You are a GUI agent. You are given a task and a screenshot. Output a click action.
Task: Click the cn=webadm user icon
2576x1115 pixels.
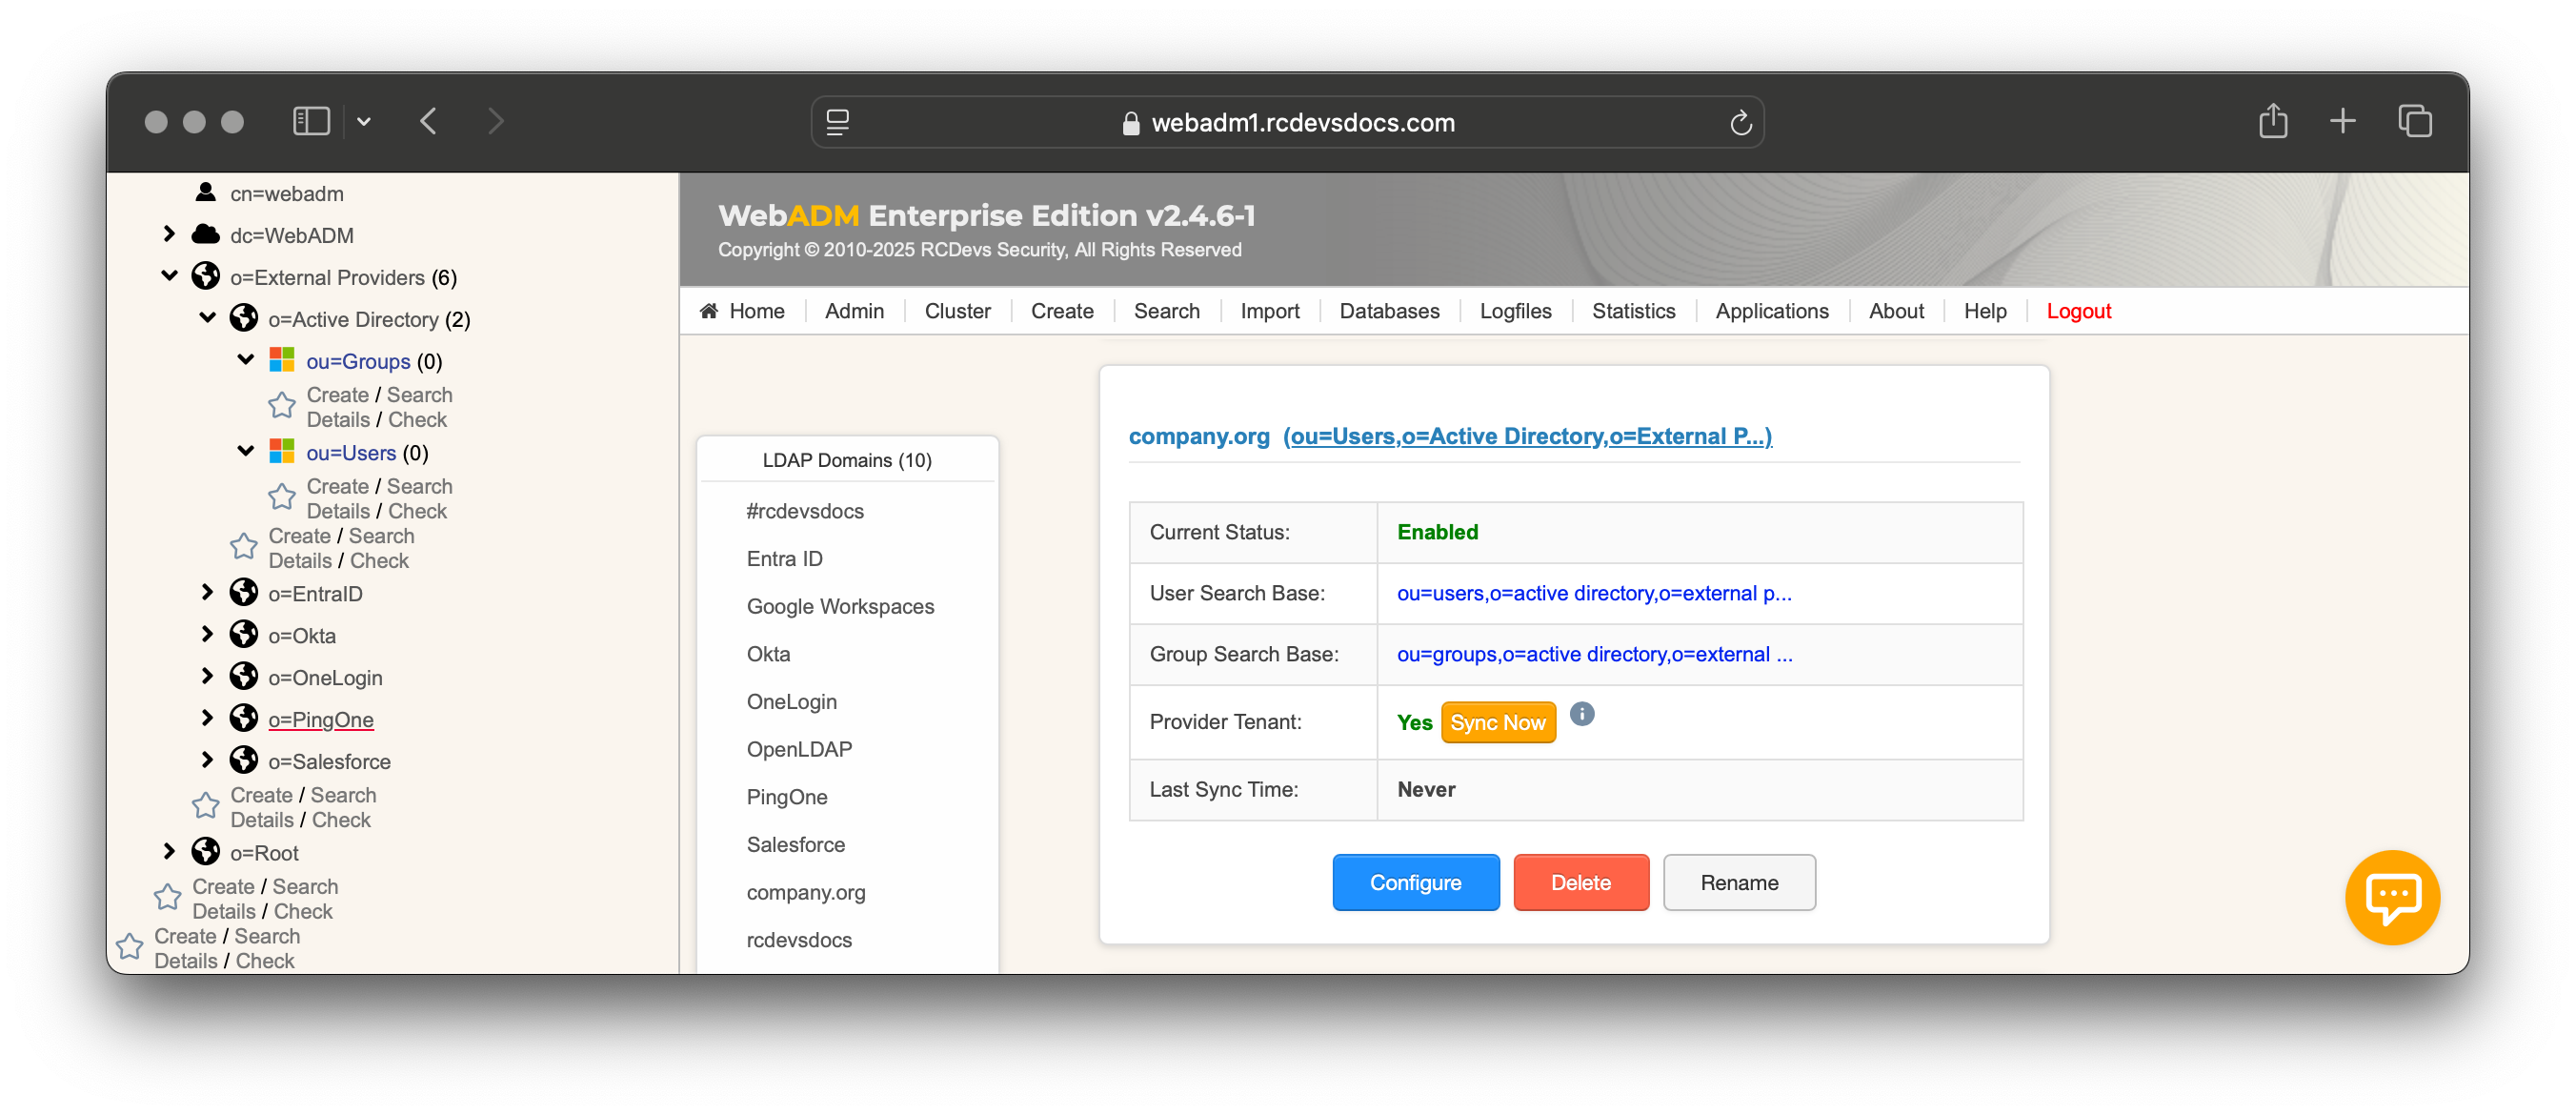pyautogui.click(x=206, y=192)
